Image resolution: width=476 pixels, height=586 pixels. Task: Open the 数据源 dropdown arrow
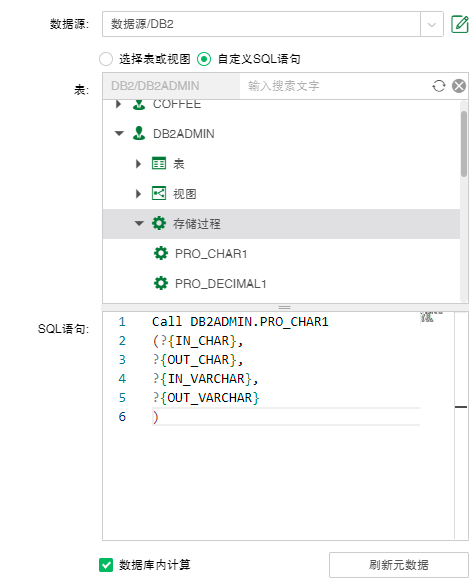(432, 24)
